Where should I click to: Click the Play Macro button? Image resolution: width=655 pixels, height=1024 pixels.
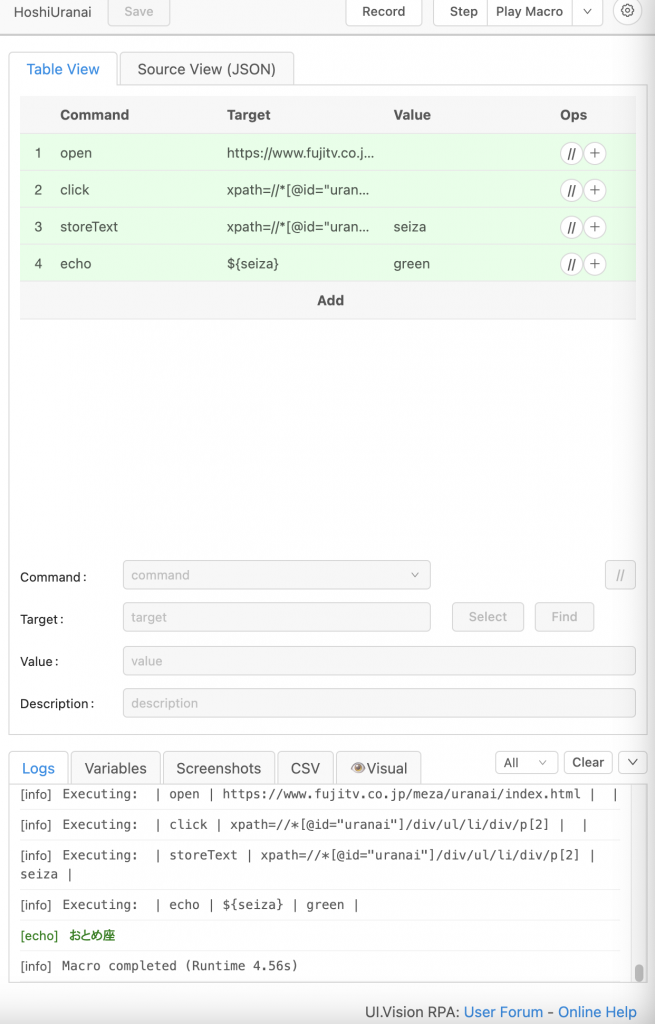pos(530,12)
